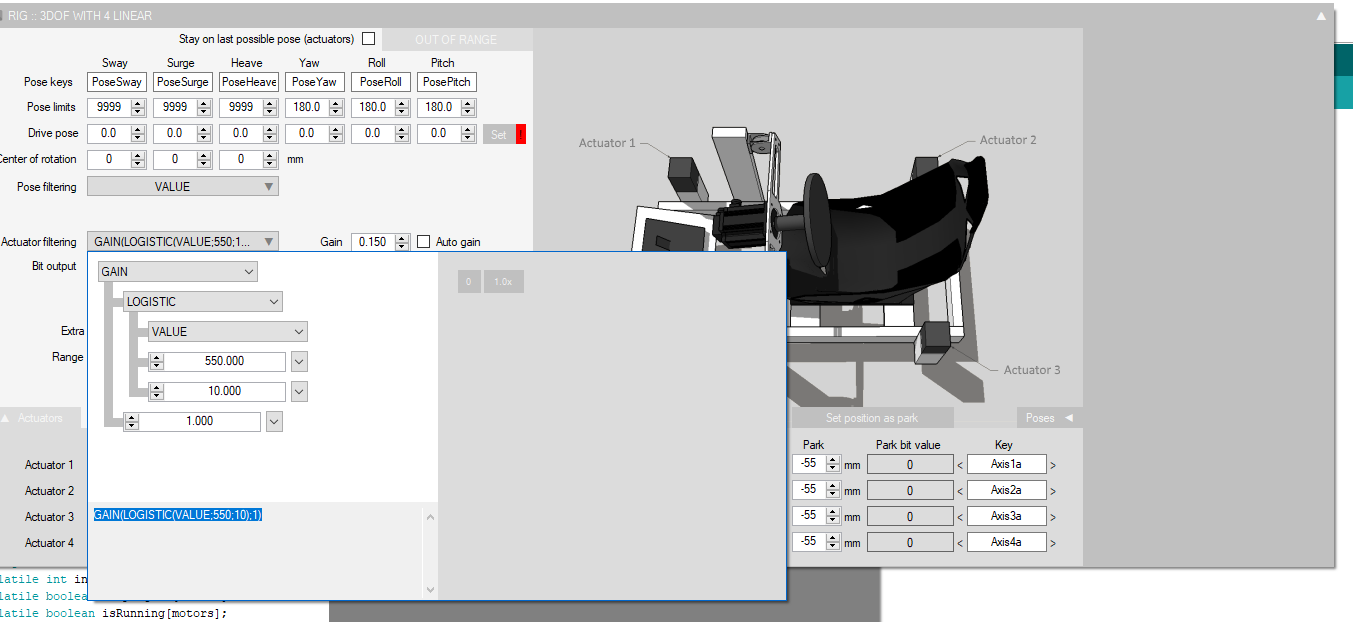Open the nested VALUE function dropdown
Viewport: 1353px width, 622px height.
(228, 331)
